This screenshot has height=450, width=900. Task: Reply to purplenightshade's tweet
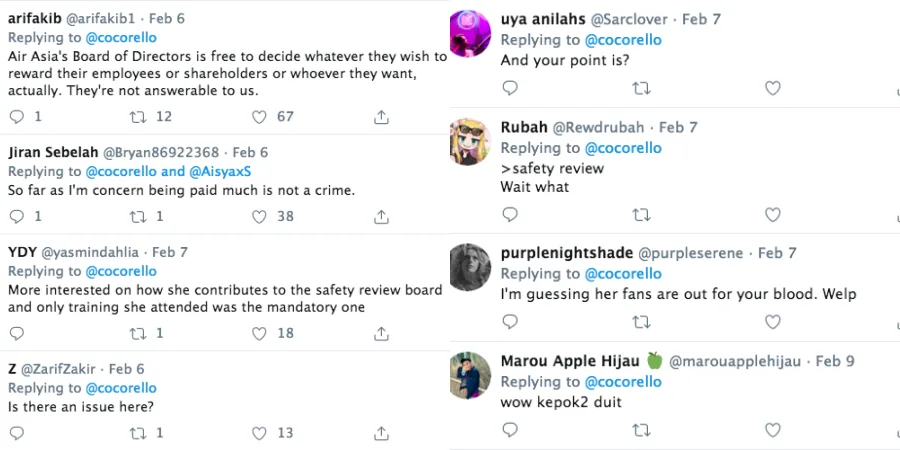510,321
